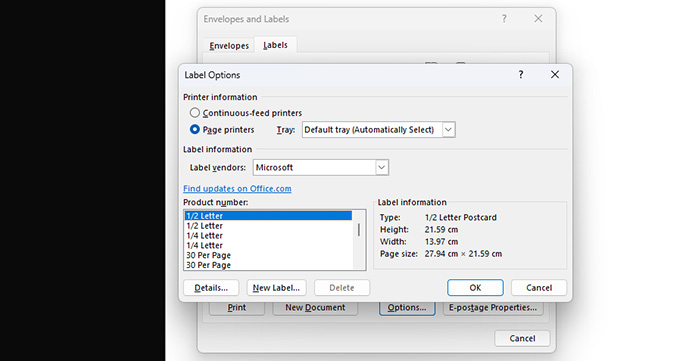Cancel the Envelopes and Labels window
Screen dimensions: 690x361
pos(522,339)
